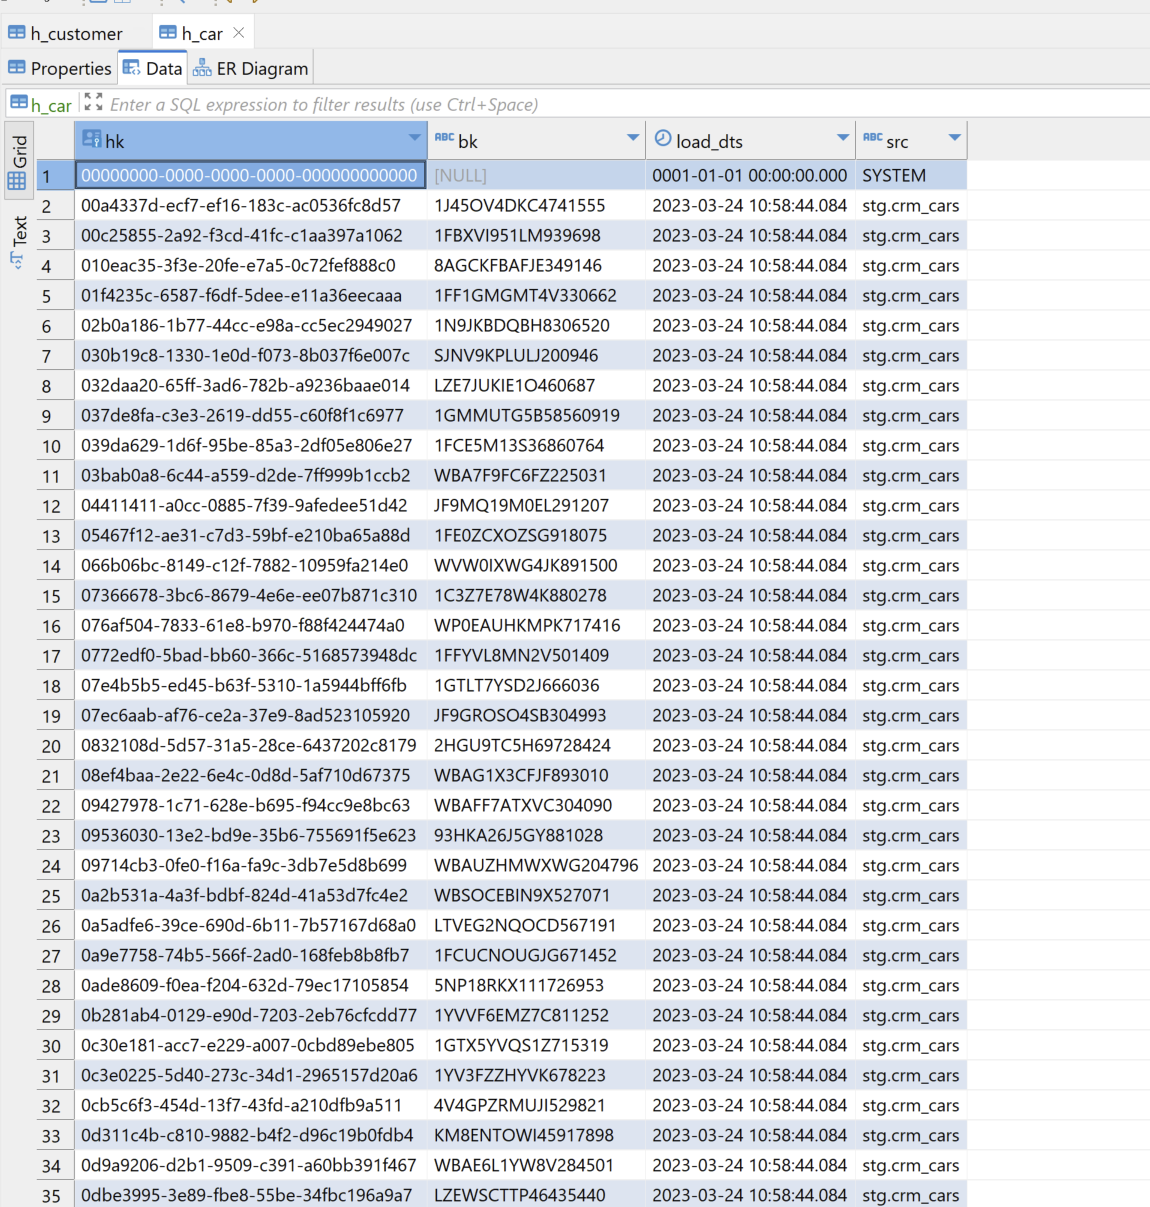This screenshot has height=1207, width=1150.
Task: Open the Properties tab
Action: click(60, 68)
